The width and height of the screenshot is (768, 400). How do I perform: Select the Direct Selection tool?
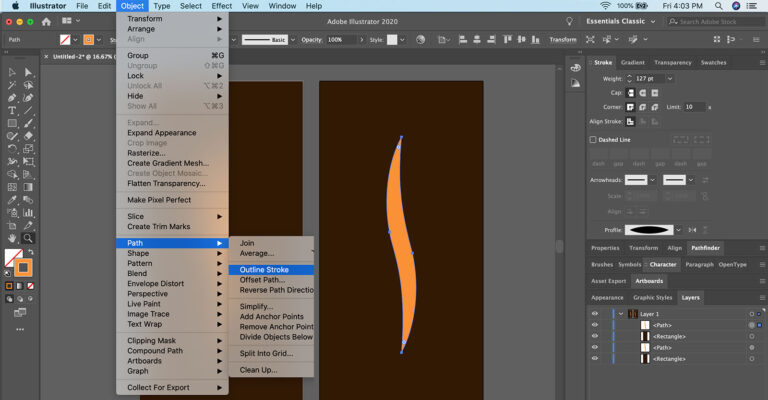click(x=28, y=72)
